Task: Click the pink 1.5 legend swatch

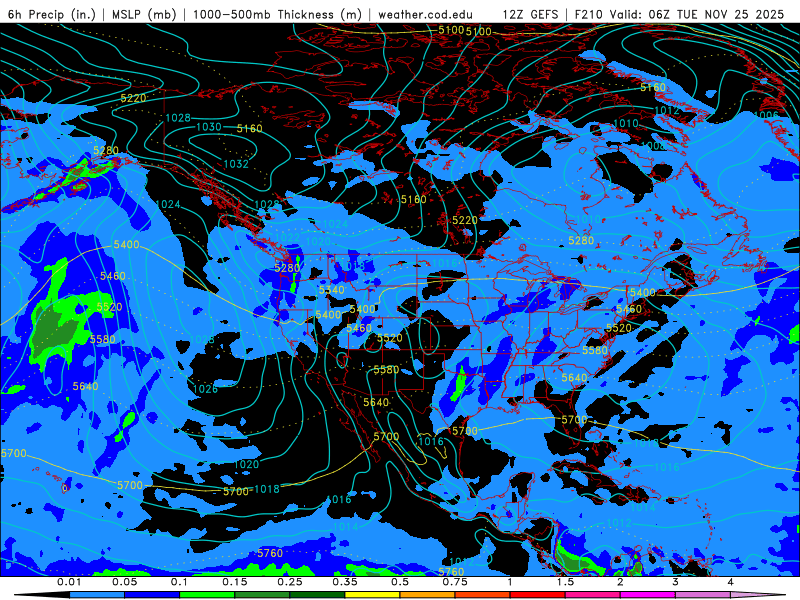Action: tap(593, 595)
